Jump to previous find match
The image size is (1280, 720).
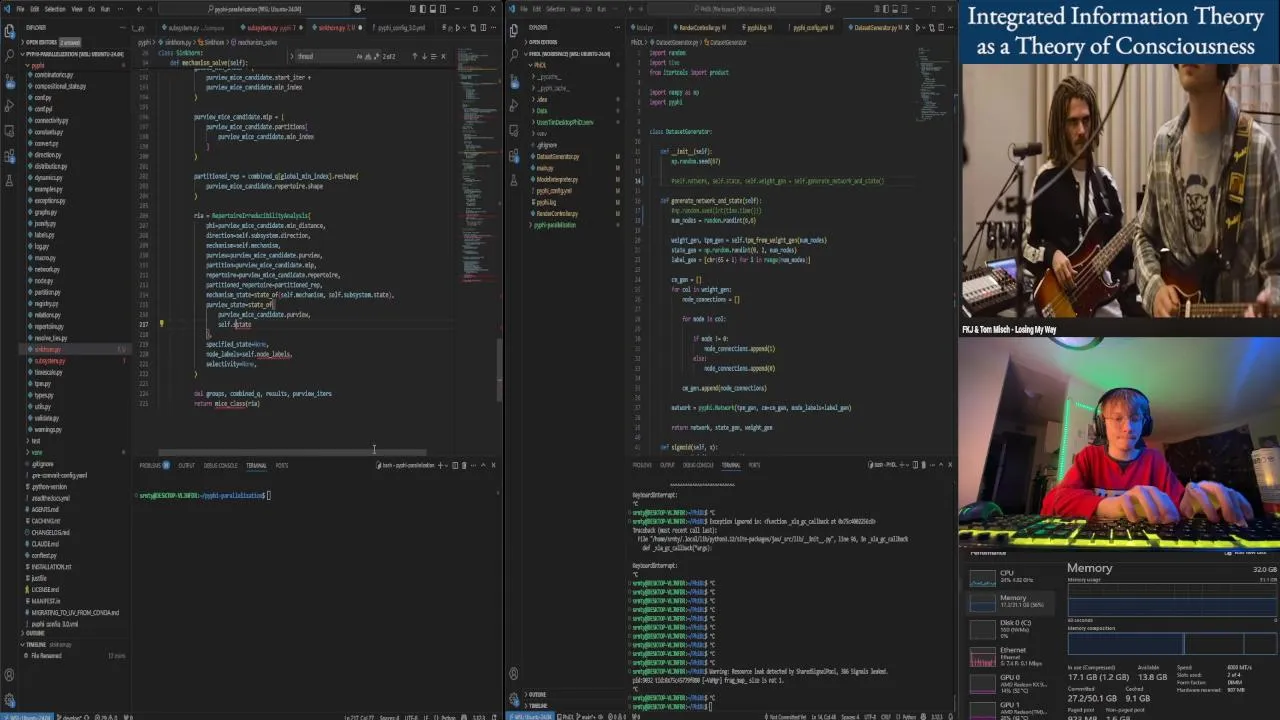pos(415,56)
